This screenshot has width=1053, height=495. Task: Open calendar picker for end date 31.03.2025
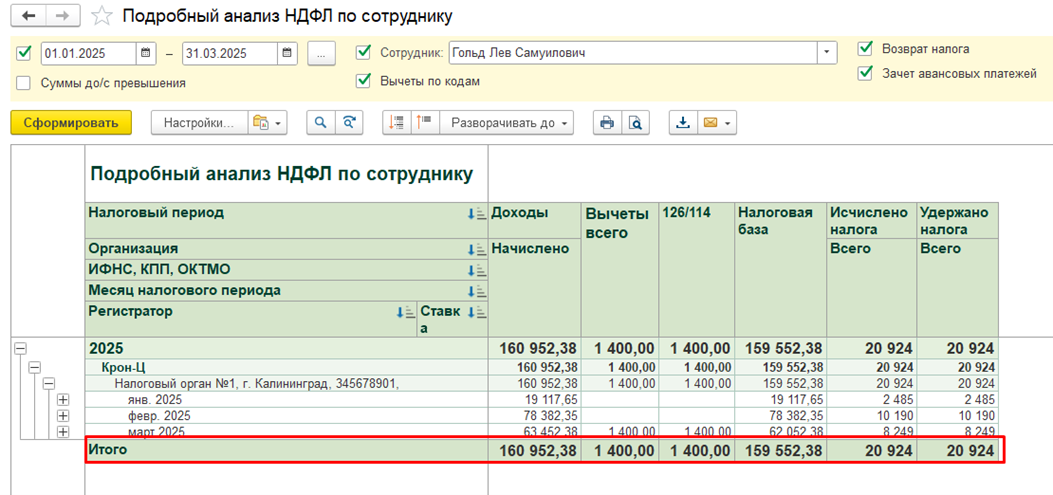tap(287, 53)
